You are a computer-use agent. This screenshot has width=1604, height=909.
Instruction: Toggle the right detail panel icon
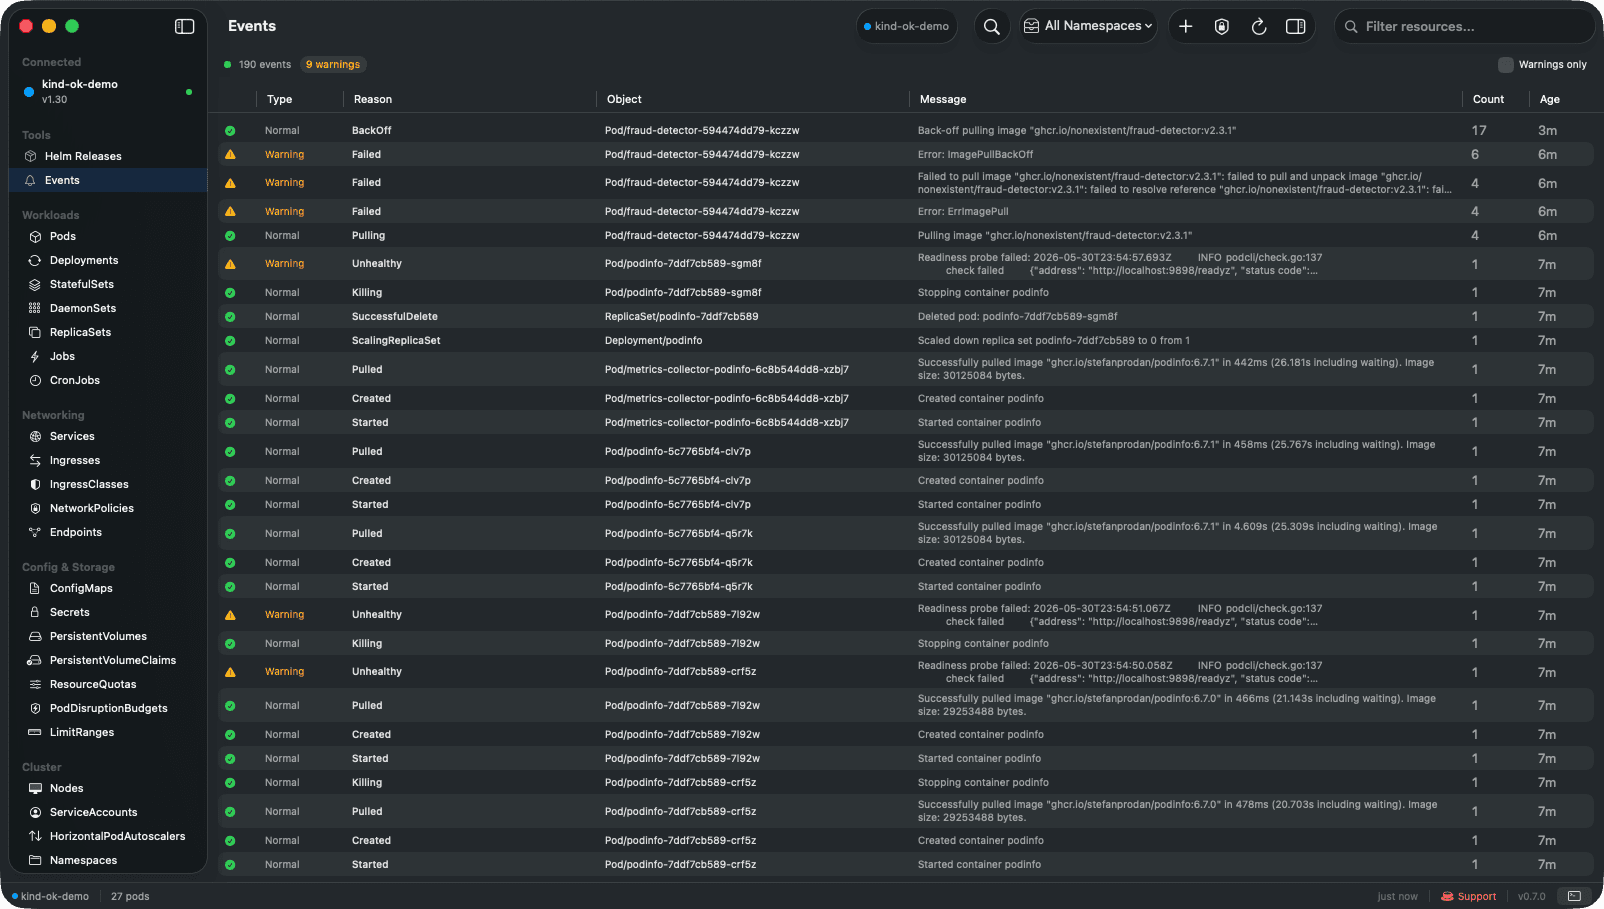coord(1295,27)
